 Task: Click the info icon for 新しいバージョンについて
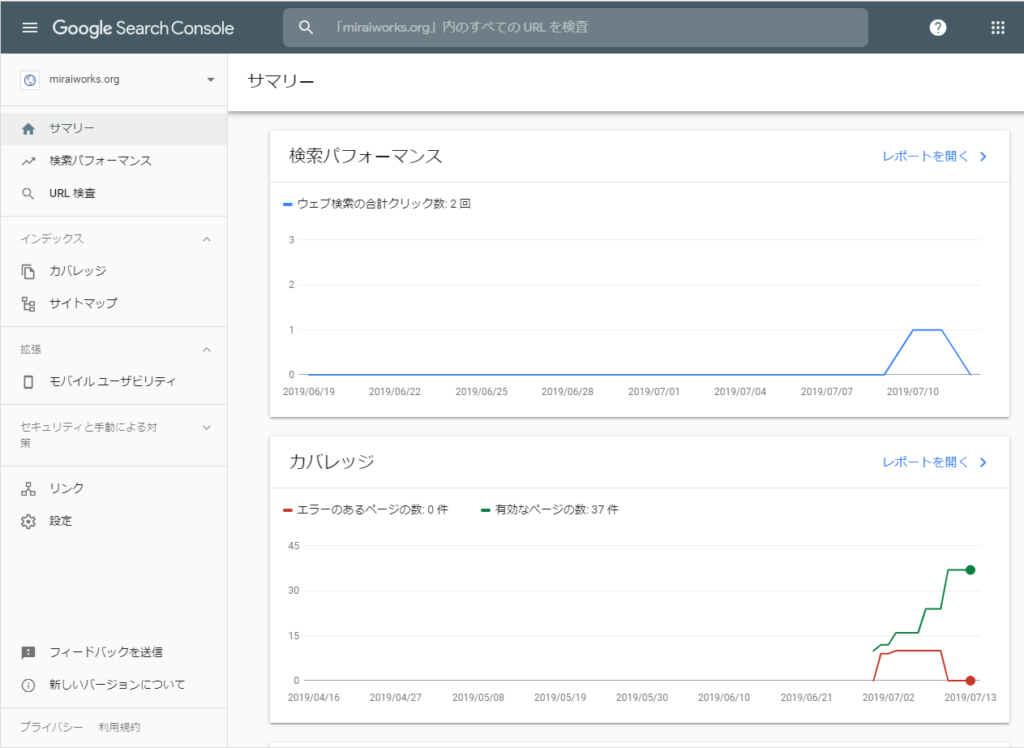coord(28,685)
